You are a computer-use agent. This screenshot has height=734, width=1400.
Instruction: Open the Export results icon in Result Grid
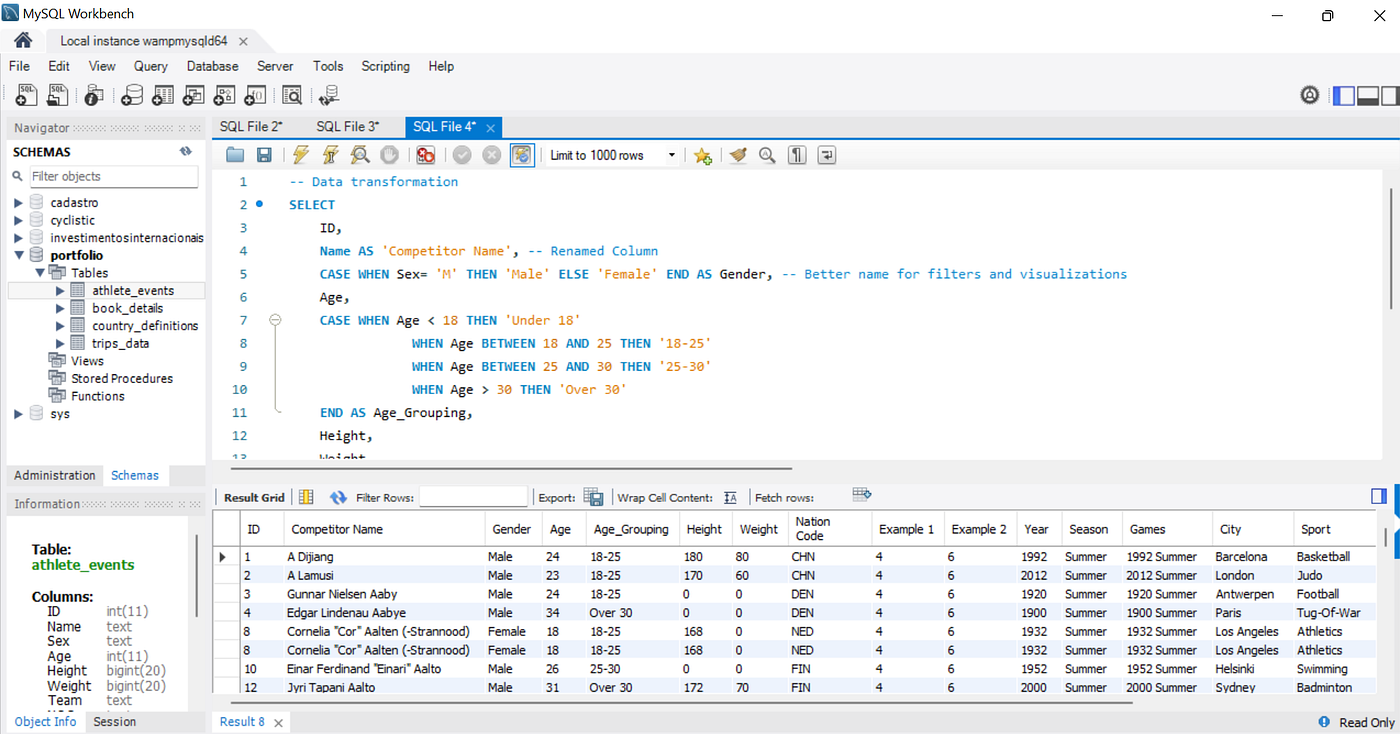tap(593, 497)
